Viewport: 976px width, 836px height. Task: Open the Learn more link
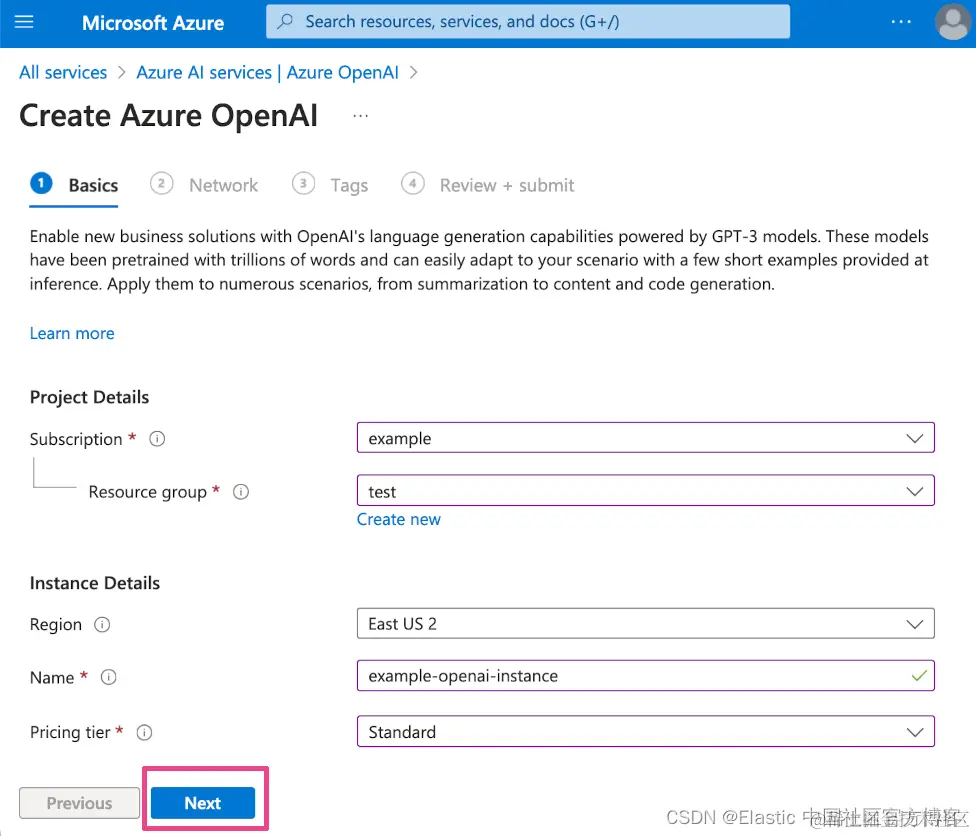tap(71, 333)
